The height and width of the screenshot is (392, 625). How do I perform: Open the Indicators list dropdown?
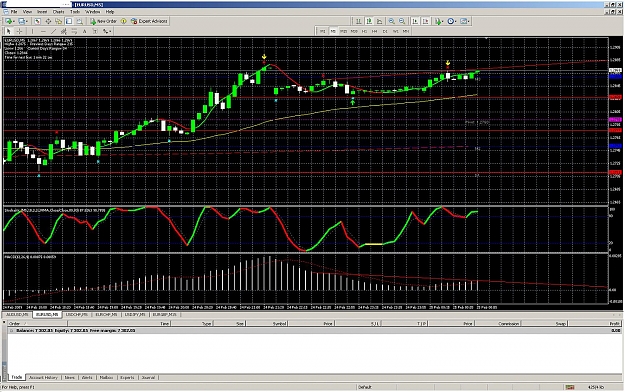(x=439, y=21)
